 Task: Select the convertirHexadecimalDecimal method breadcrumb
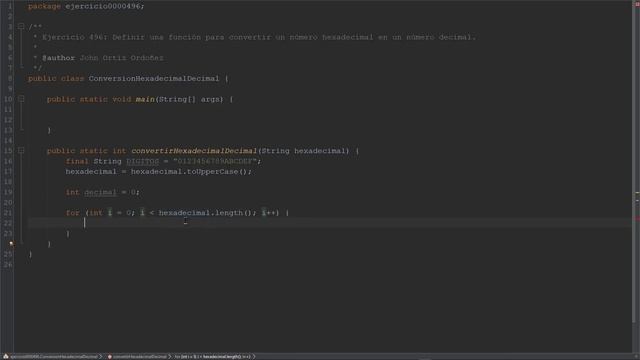coord(140,356)
